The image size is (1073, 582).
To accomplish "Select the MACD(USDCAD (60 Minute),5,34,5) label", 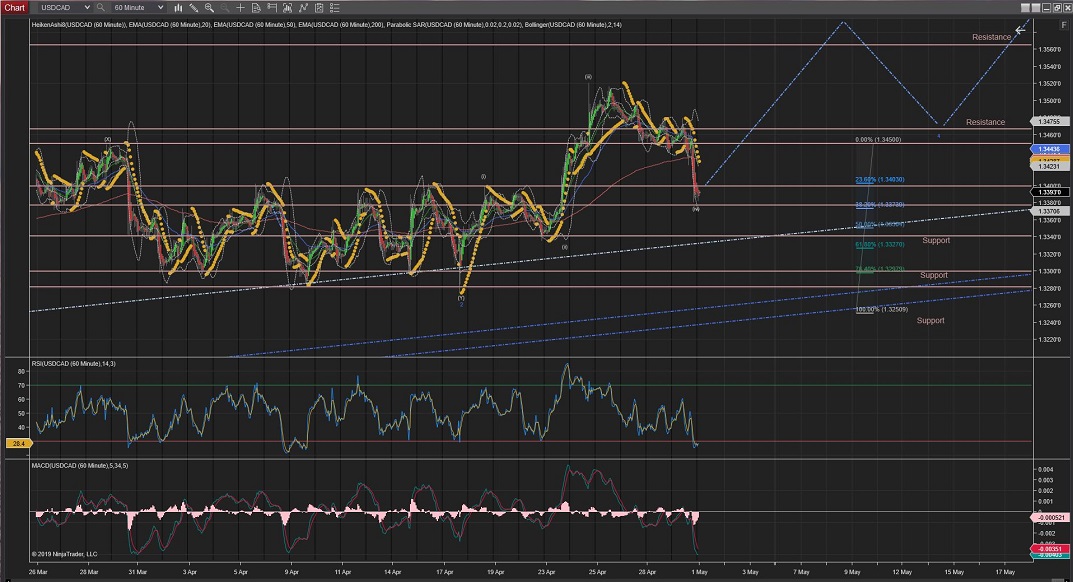I will pyautogui.click(x=79, y=466).
